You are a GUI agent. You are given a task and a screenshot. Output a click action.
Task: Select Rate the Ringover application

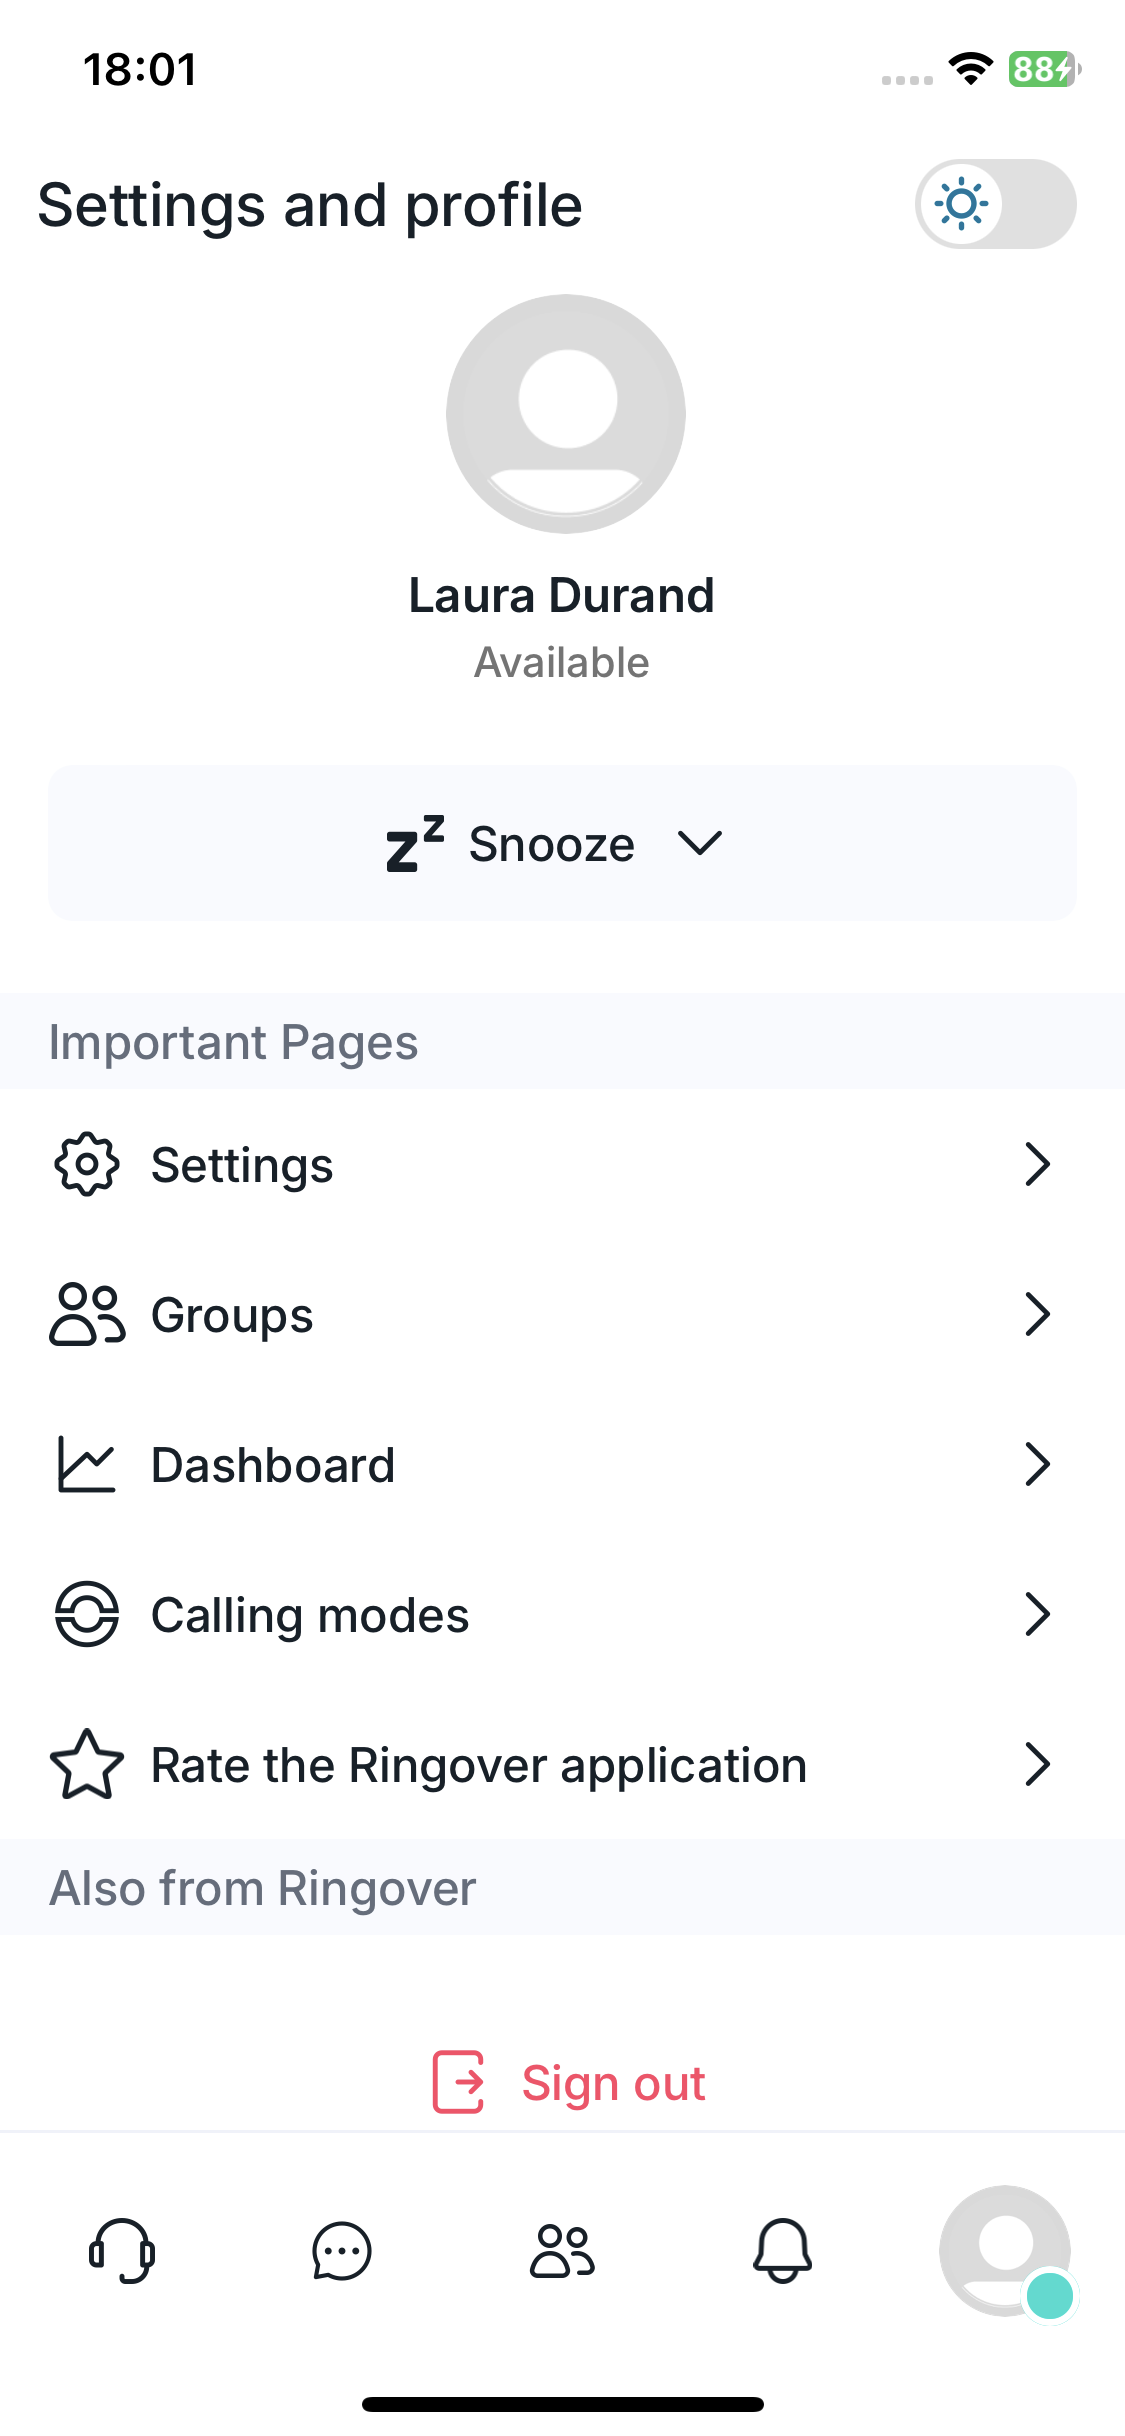click(x=479, y=1765)
